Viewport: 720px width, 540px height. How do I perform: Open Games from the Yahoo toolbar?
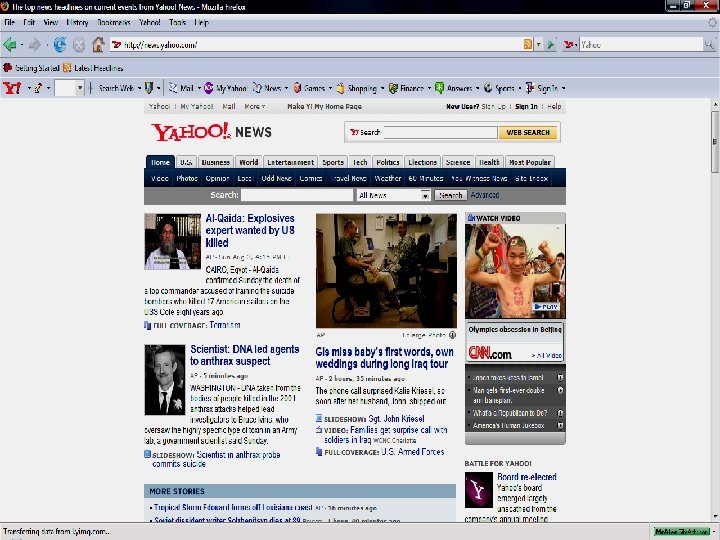[309, 88]
